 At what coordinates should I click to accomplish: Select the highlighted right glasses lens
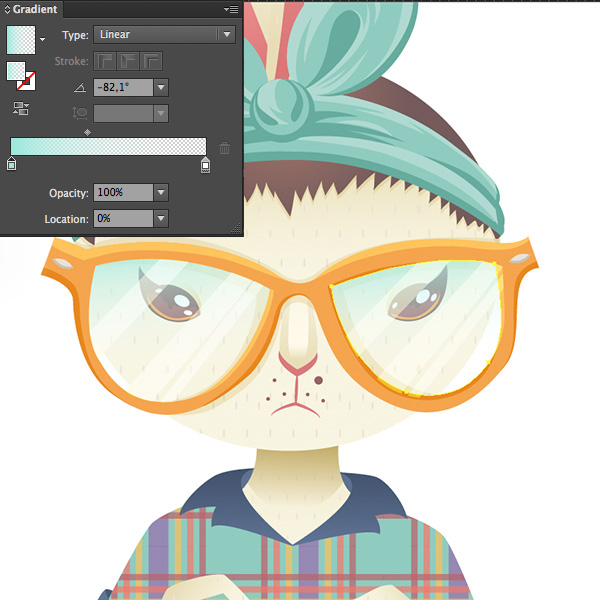pos(417,329)
